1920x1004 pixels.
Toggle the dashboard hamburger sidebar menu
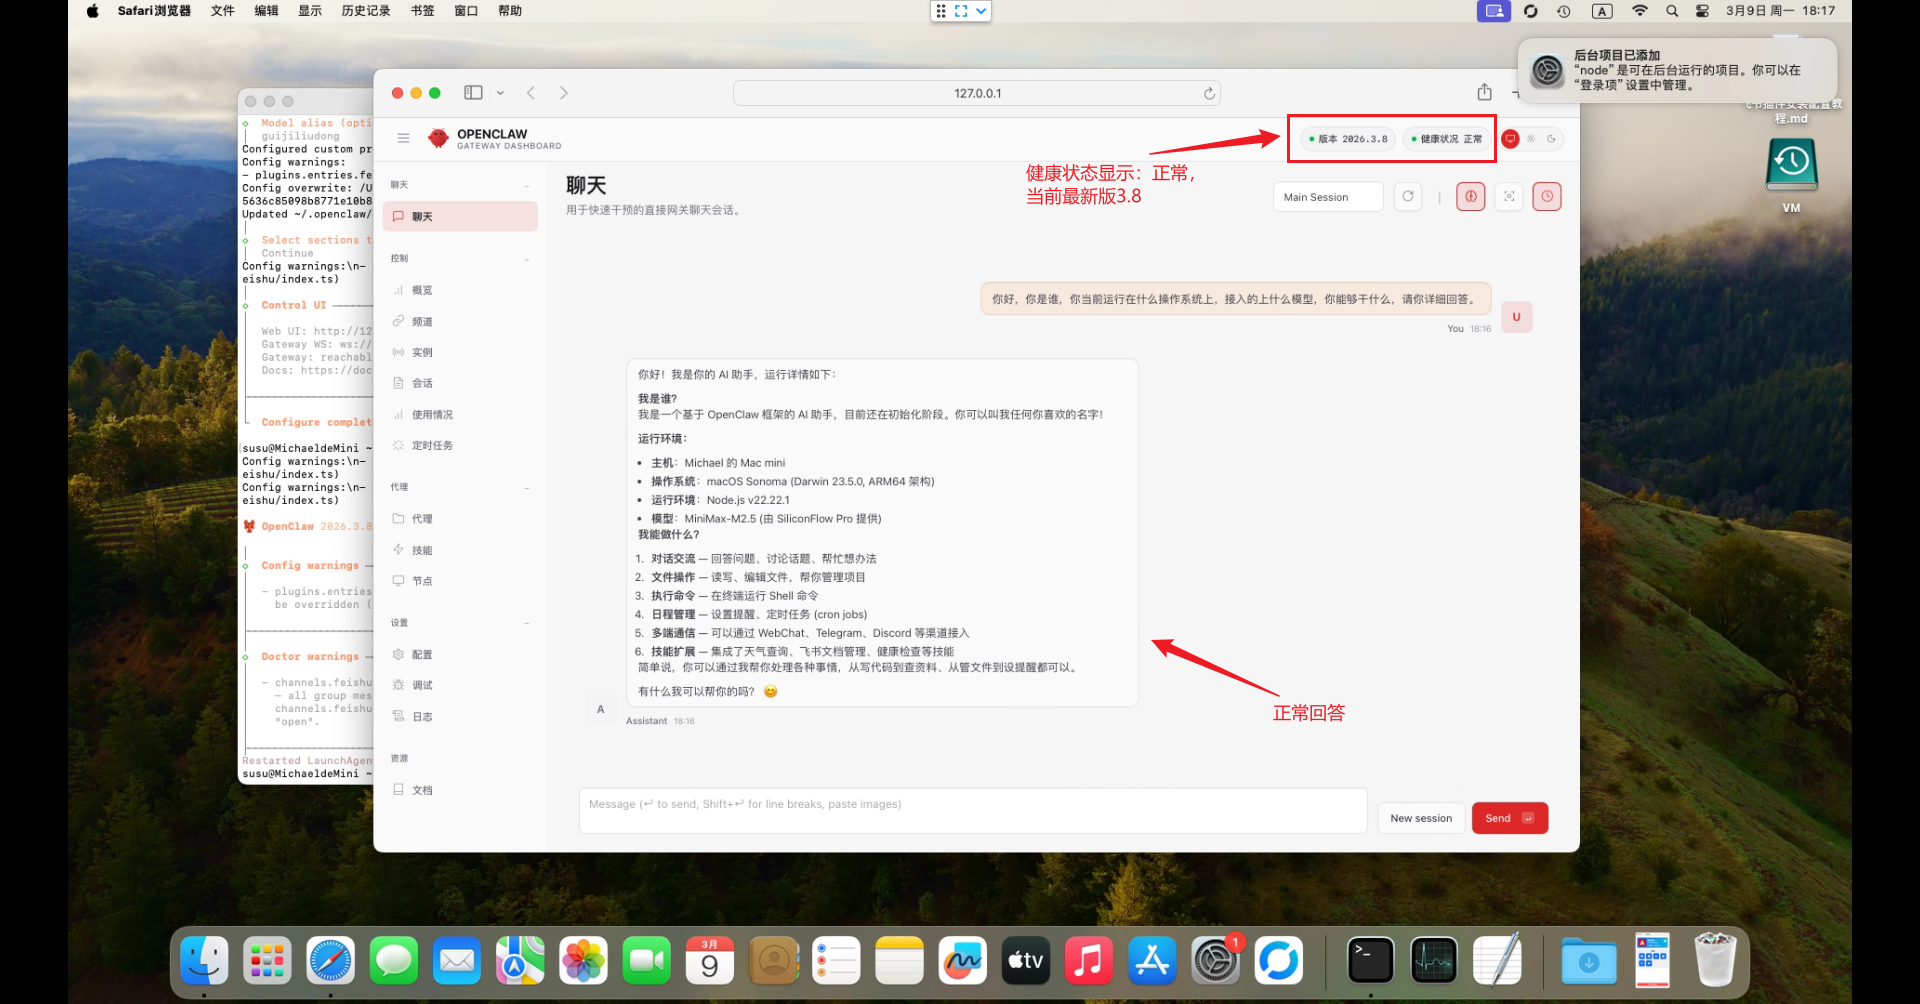point(403,138)
